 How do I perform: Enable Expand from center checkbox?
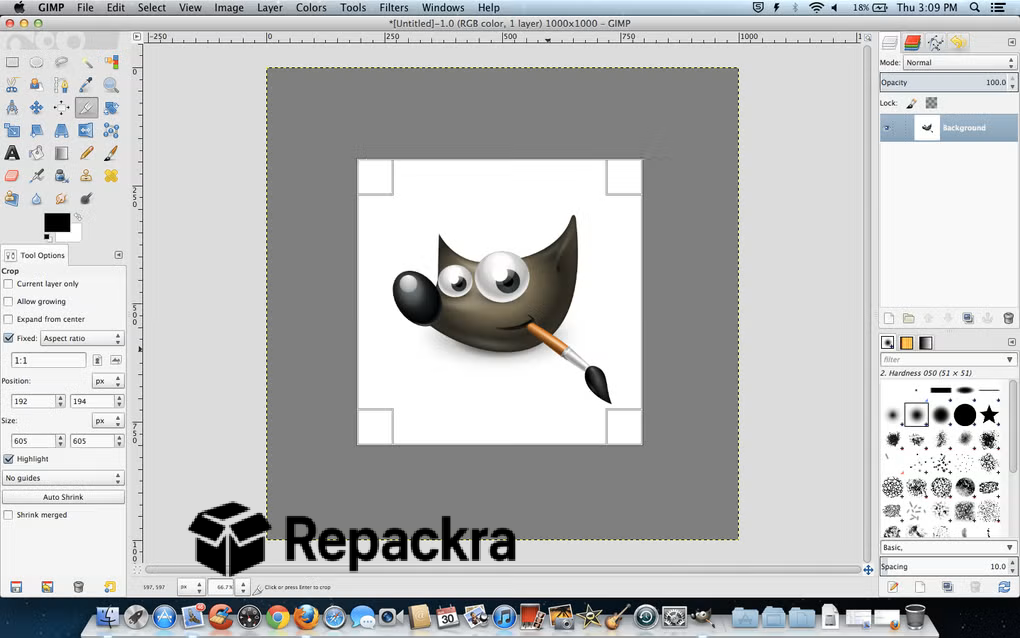(8, 319)
